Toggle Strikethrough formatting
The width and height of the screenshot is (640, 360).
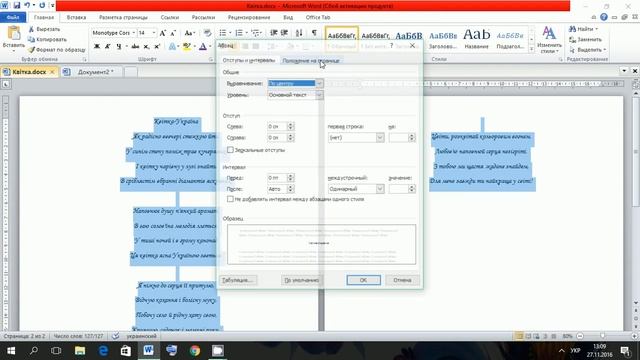[135, 47]
